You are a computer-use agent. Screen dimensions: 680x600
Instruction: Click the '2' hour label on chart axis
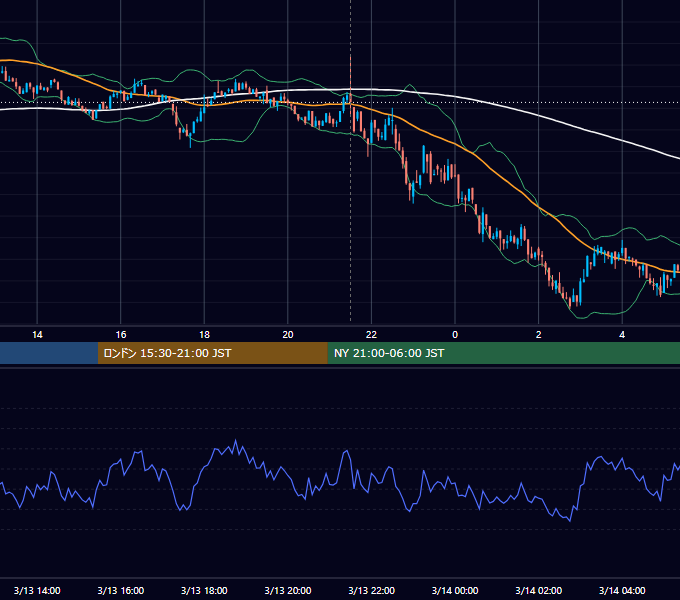[x=539, y=335]
